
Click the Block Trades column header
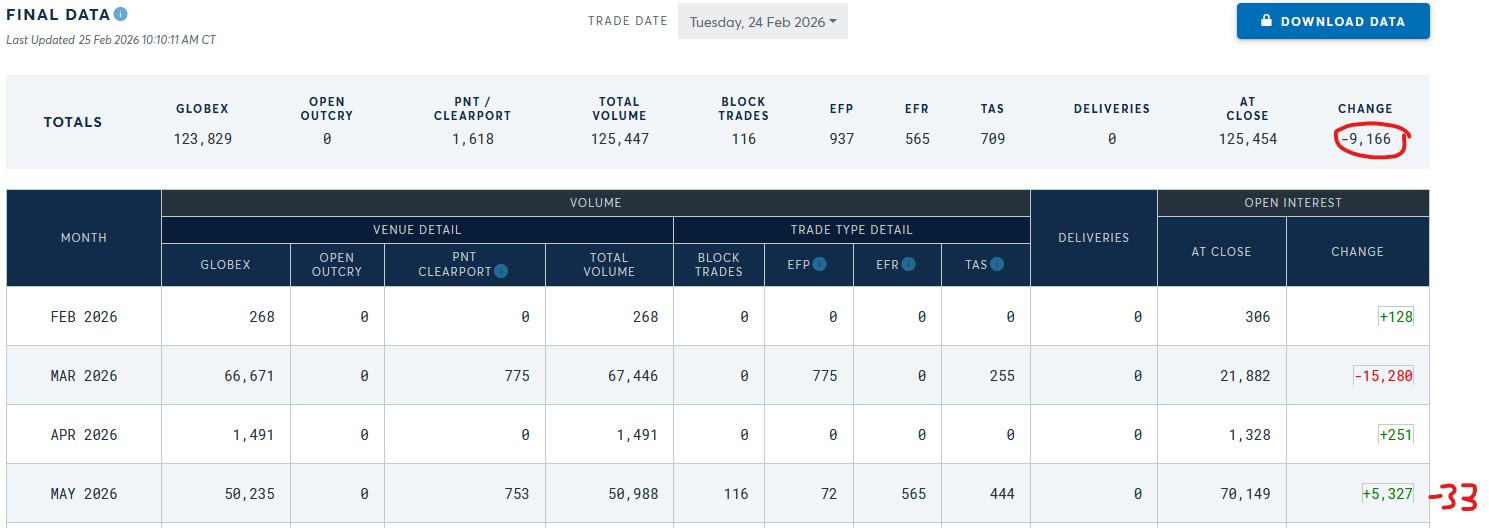[719, 265]
